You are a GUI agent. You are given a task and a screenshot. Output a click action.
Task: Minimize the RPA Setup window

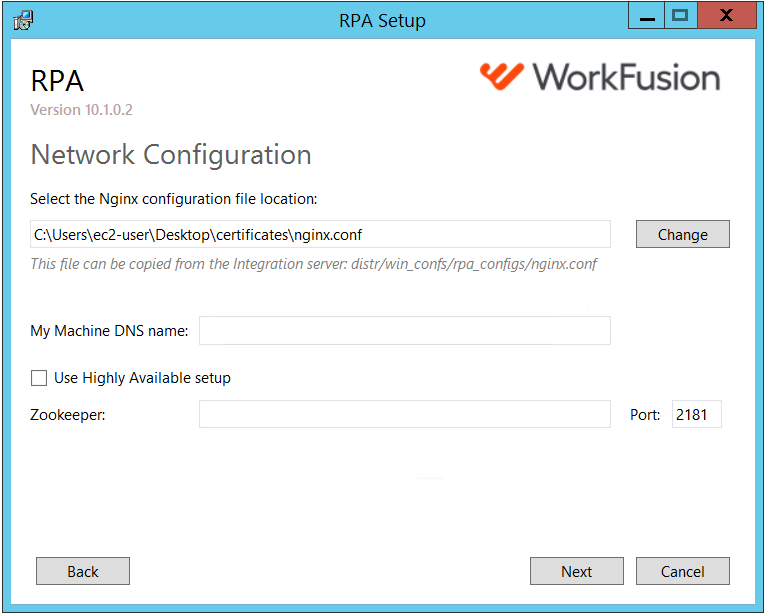tap(646, 16)
